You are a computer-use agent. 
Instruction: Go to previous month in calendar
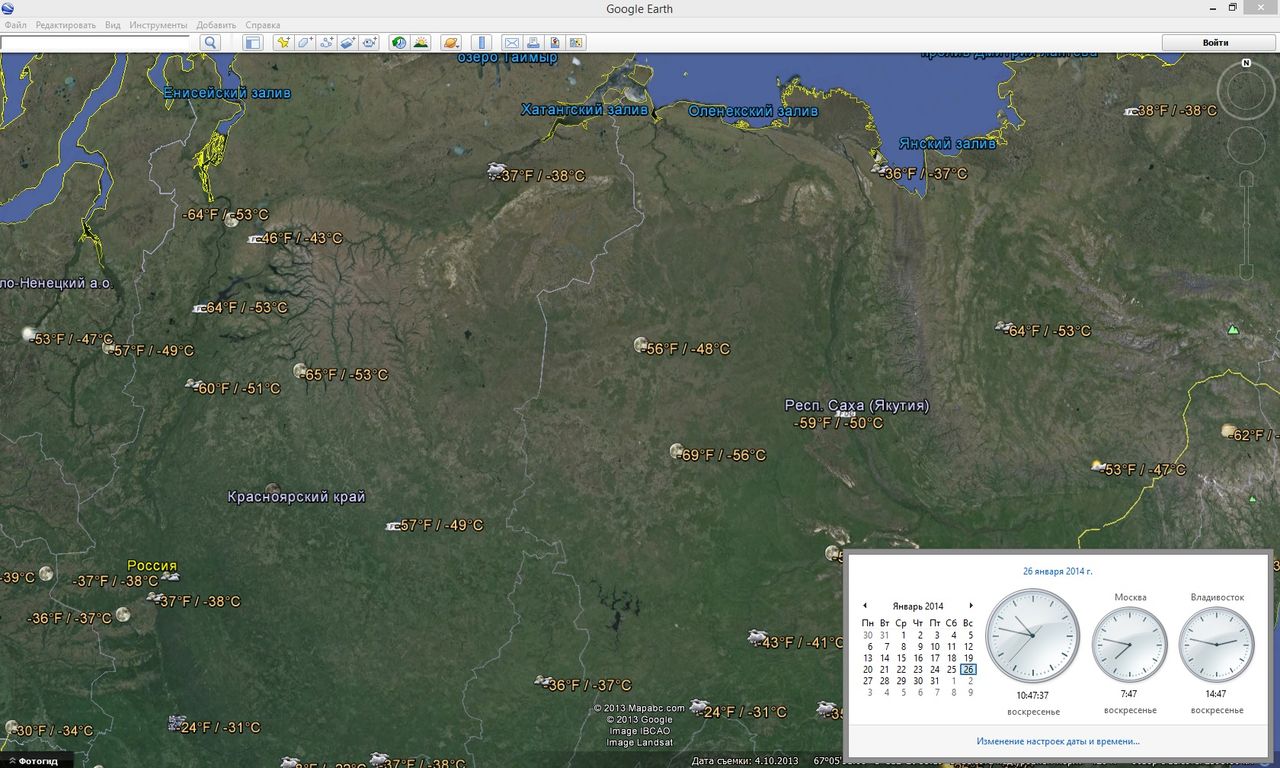tap(865, 606)
